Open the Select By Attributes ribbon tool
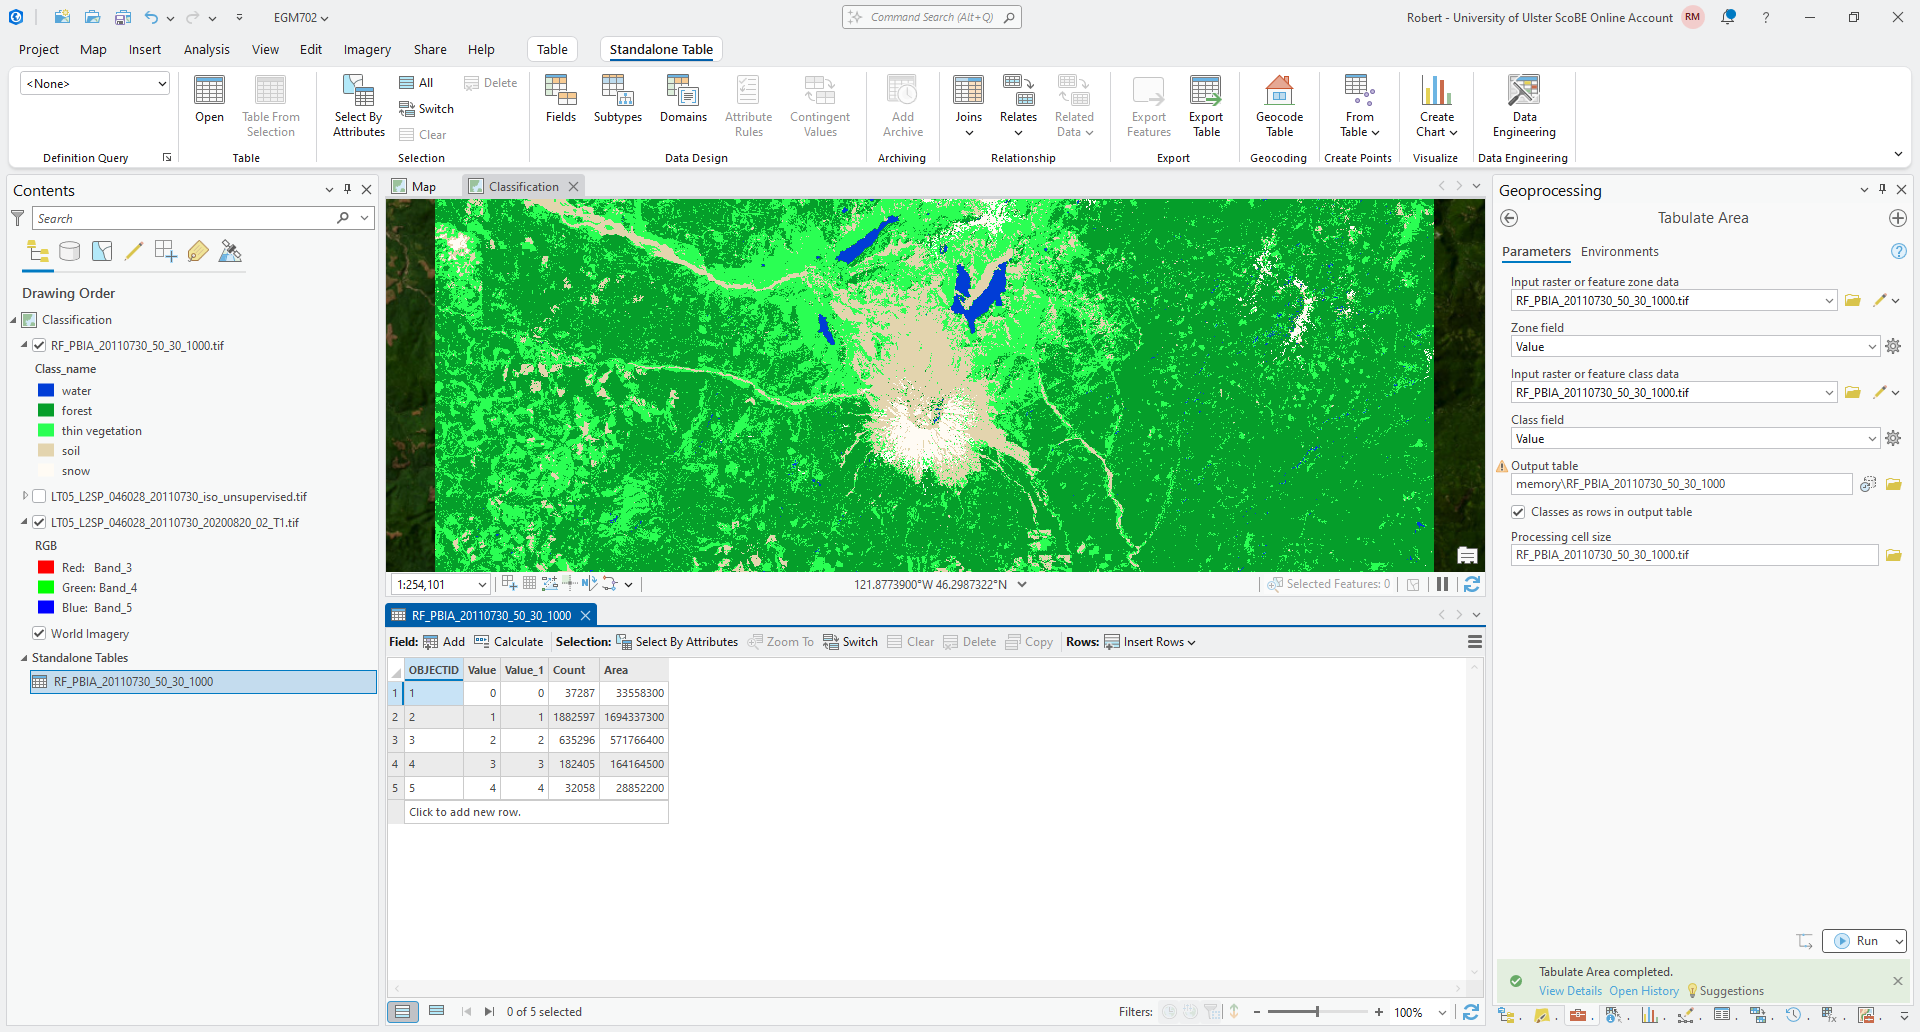The image size is (1920, 1032). 358,105
